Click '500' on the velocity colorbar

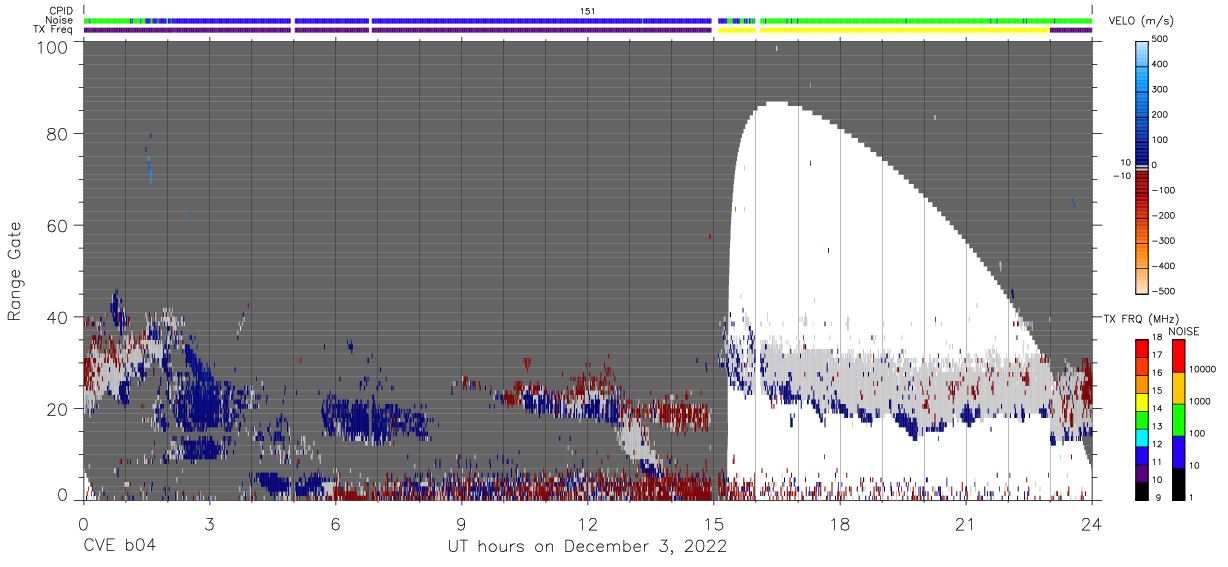click(1160, 39)
